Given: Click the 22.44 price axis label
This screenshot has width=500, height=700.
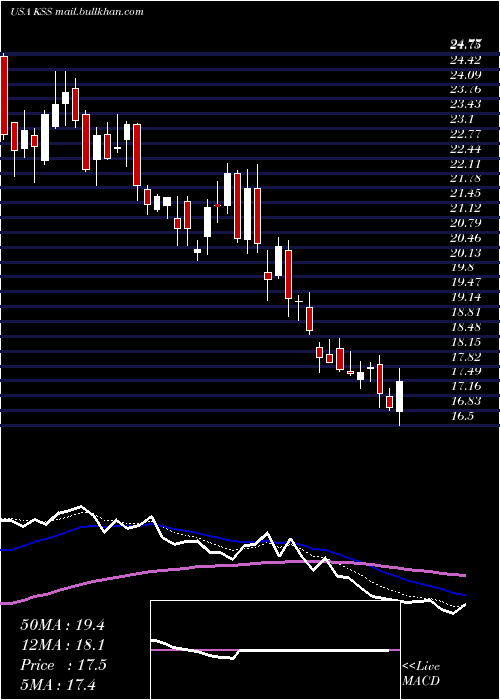Looking at the screenshot, I should point(466,149).
